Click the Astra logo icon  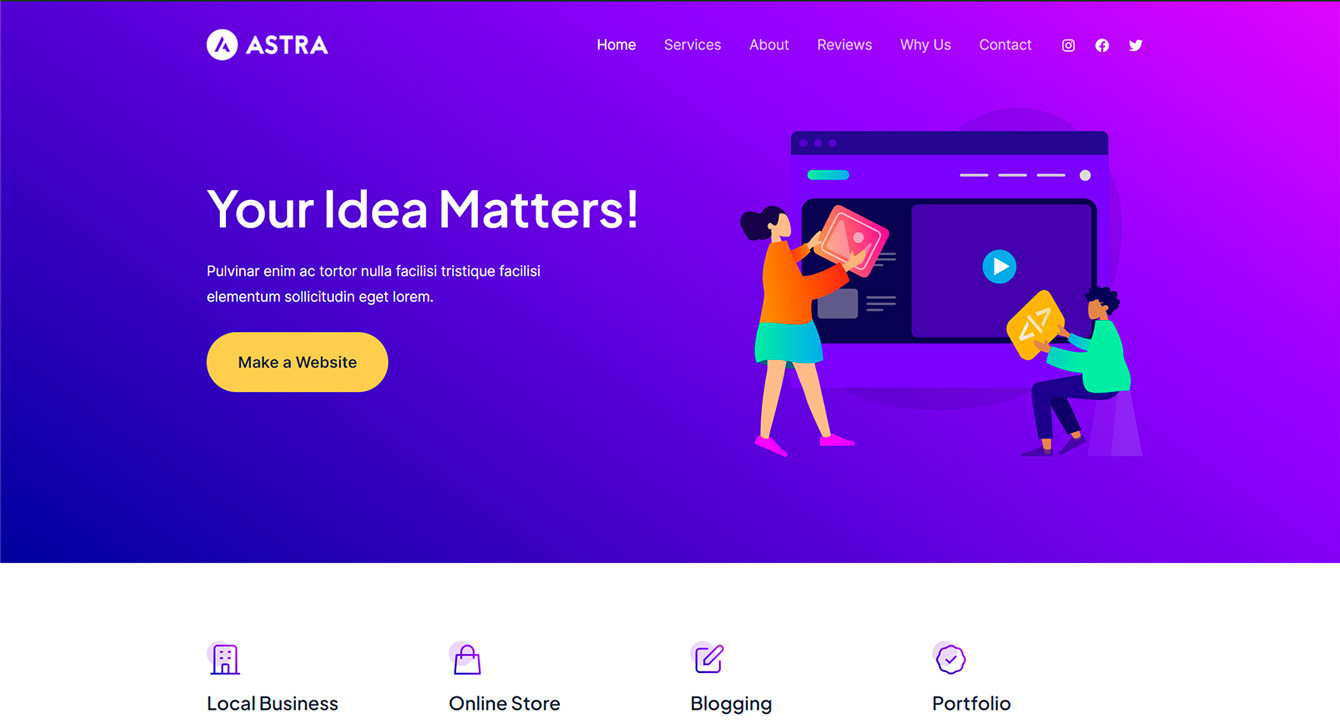pyautogui.click(x=222, y=44)
